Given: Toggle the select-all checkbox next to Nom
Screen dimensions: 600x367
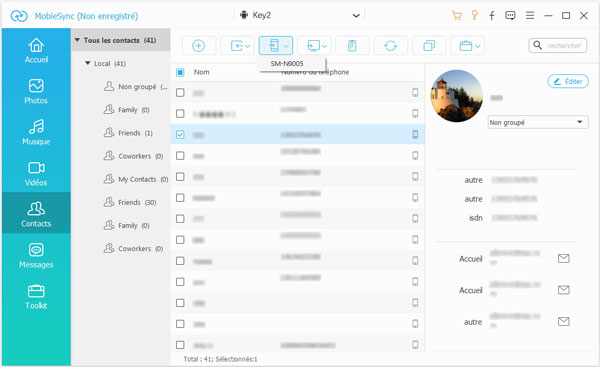Looking at the screenshot, I should (180, 72).
